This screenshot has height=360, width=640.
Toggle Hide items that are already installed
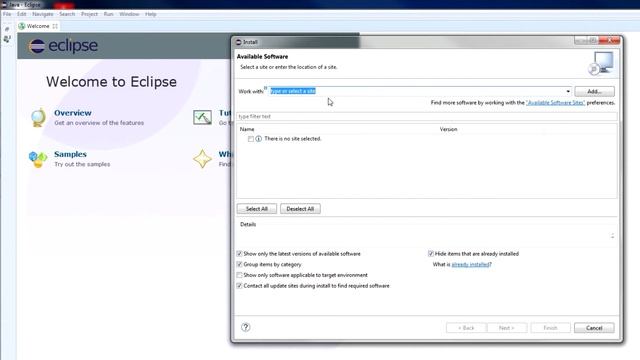[431, 253]
